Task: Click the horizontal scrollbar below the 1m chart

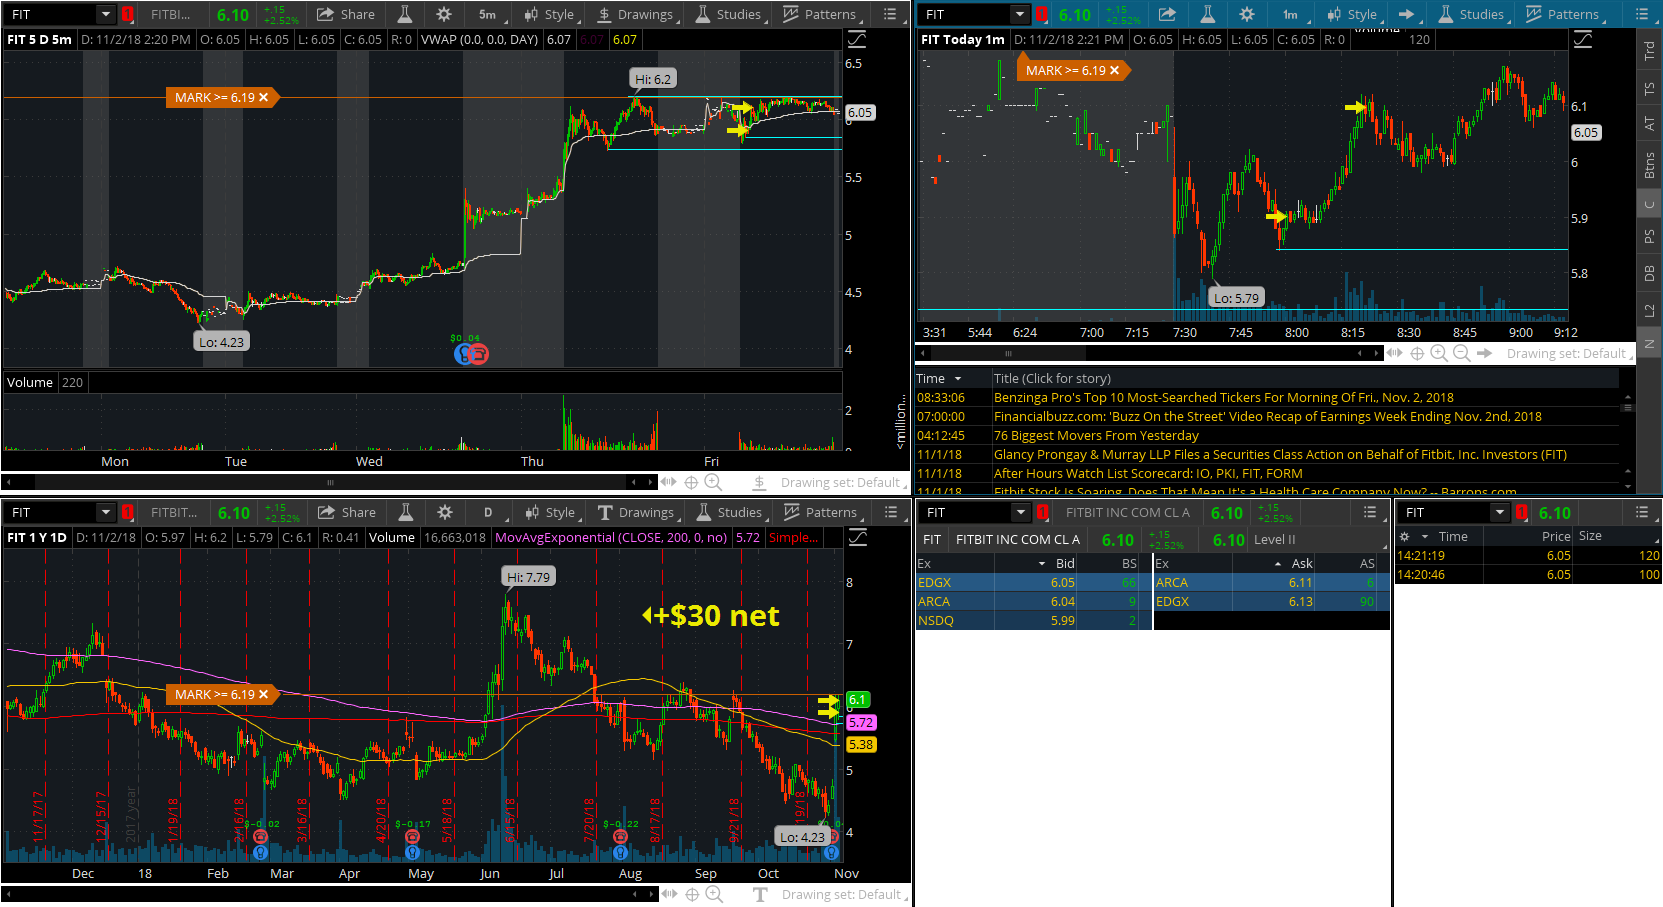Action: point(1149,353)
